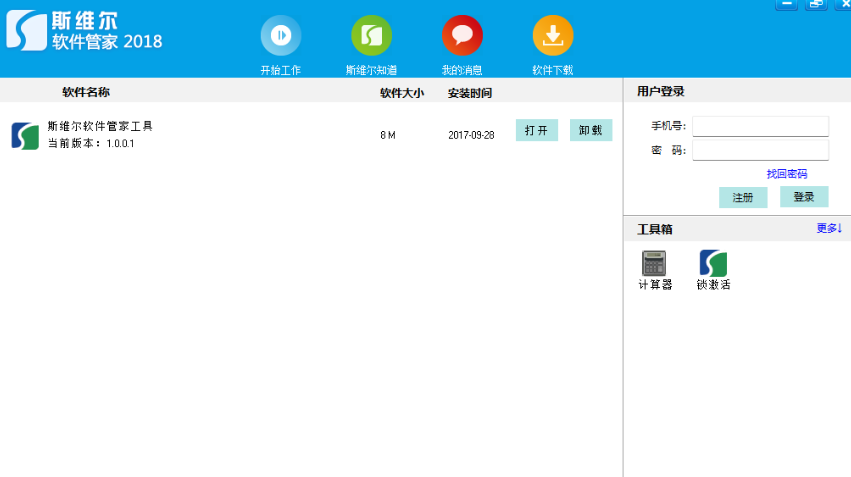Click the 登录 login button
851x477 pixels.
pyautogui.click(x=804, y=197)
